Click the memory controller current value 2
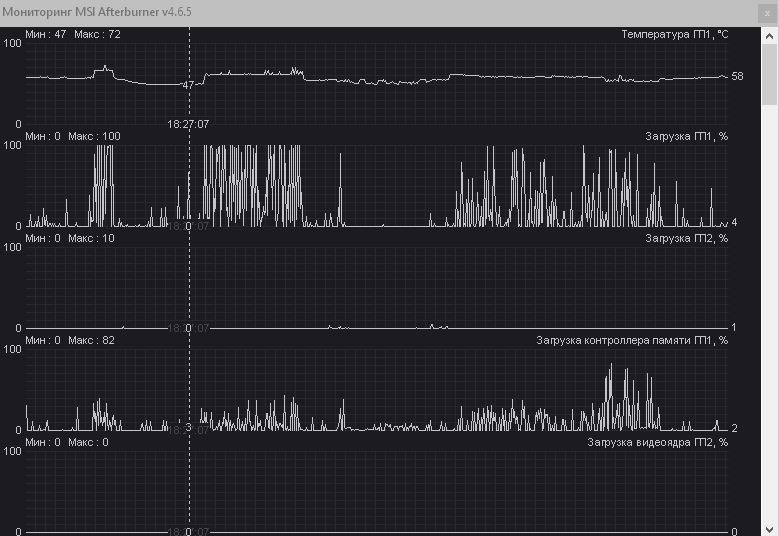This screenshot has height=536, width=779. 734,428
